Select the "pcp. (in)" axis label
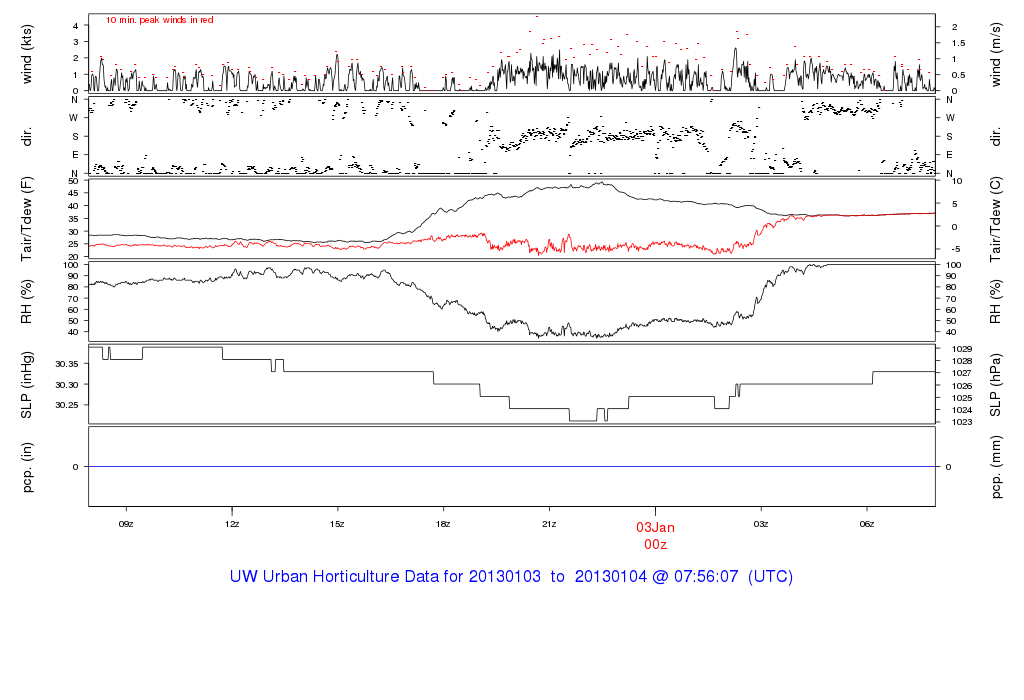This screenshot has height=700, width=1024. point(27,467)
